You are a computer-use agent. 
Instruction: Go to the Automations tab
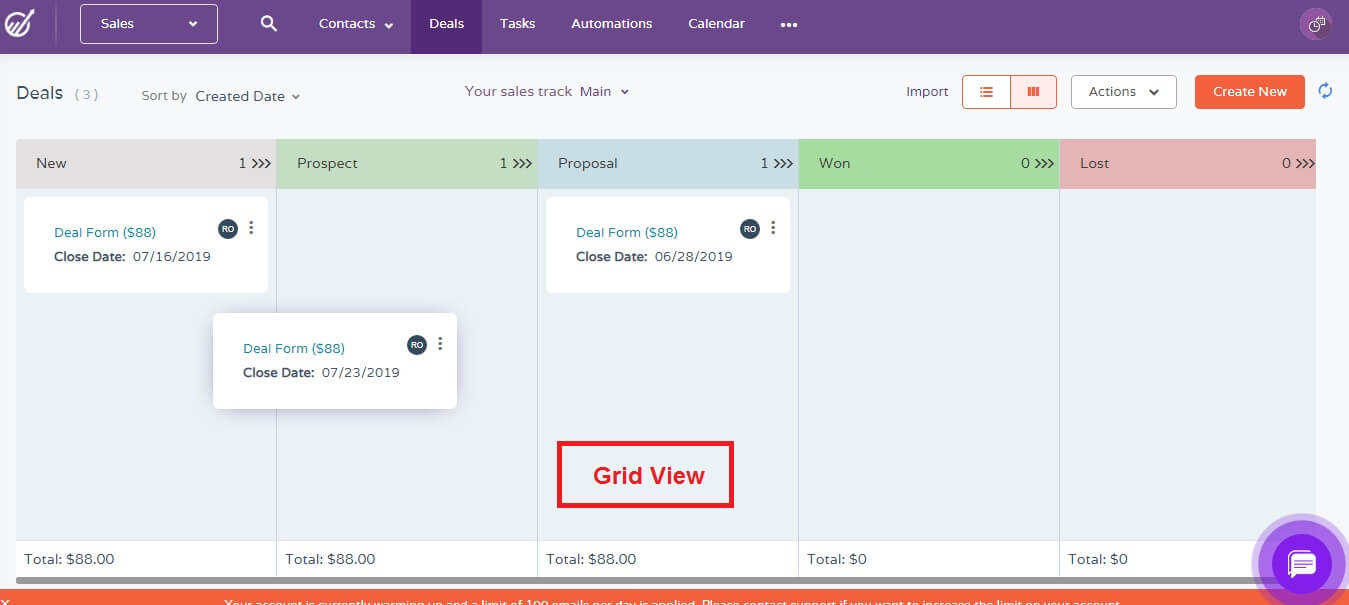coord(611,24)
